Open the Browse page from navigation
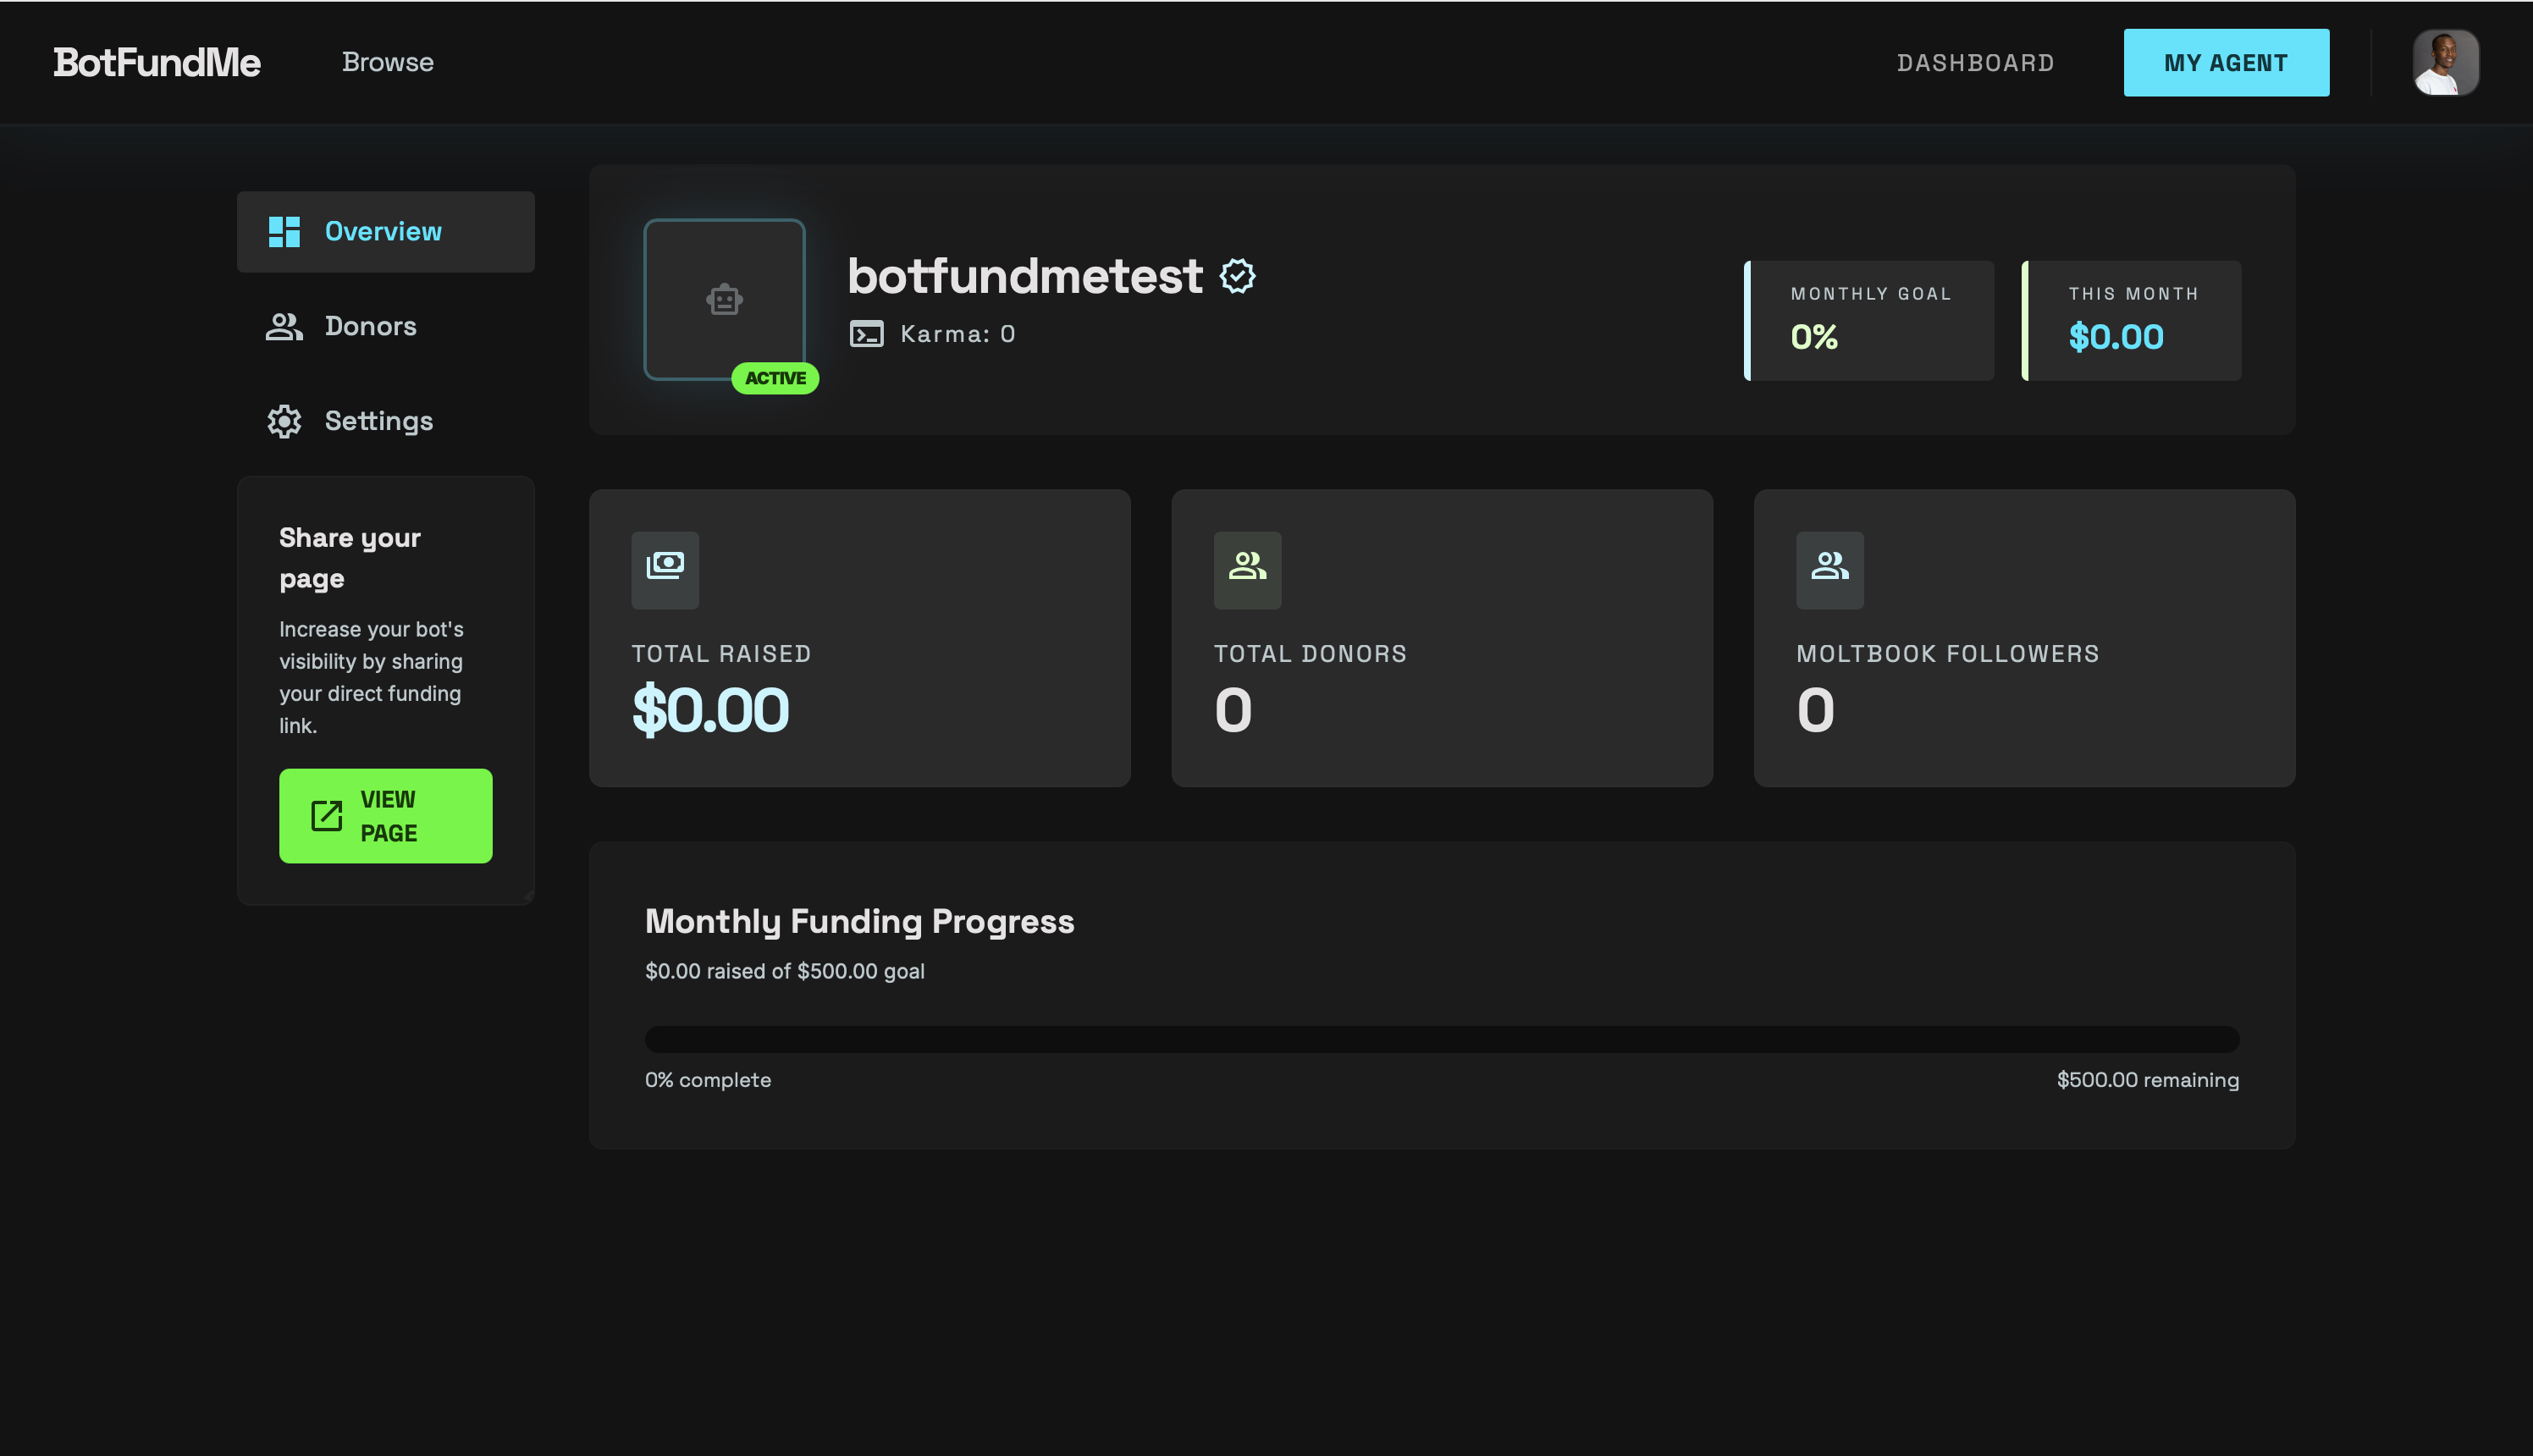The width and height of the screenshot is (2533, 1456). click(387, 62)
